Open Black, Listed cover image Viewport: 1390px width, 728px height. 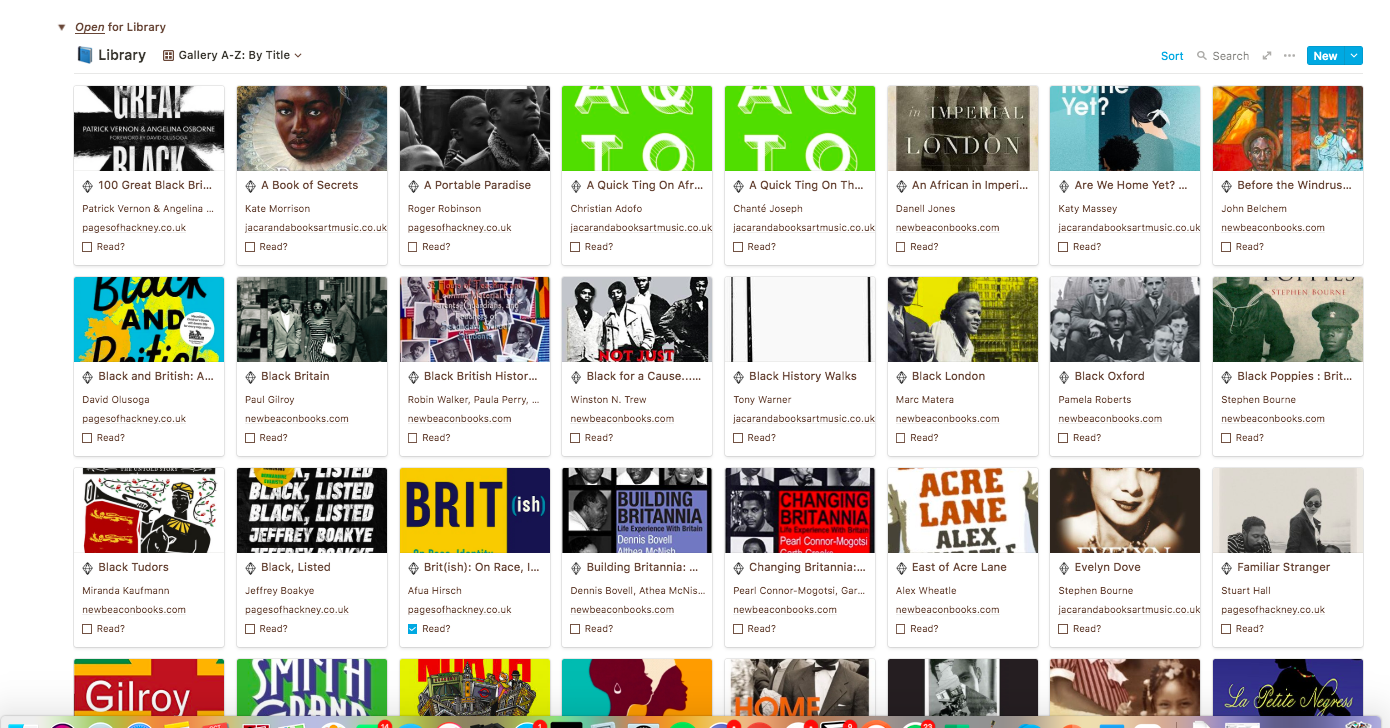coord(312,510)
